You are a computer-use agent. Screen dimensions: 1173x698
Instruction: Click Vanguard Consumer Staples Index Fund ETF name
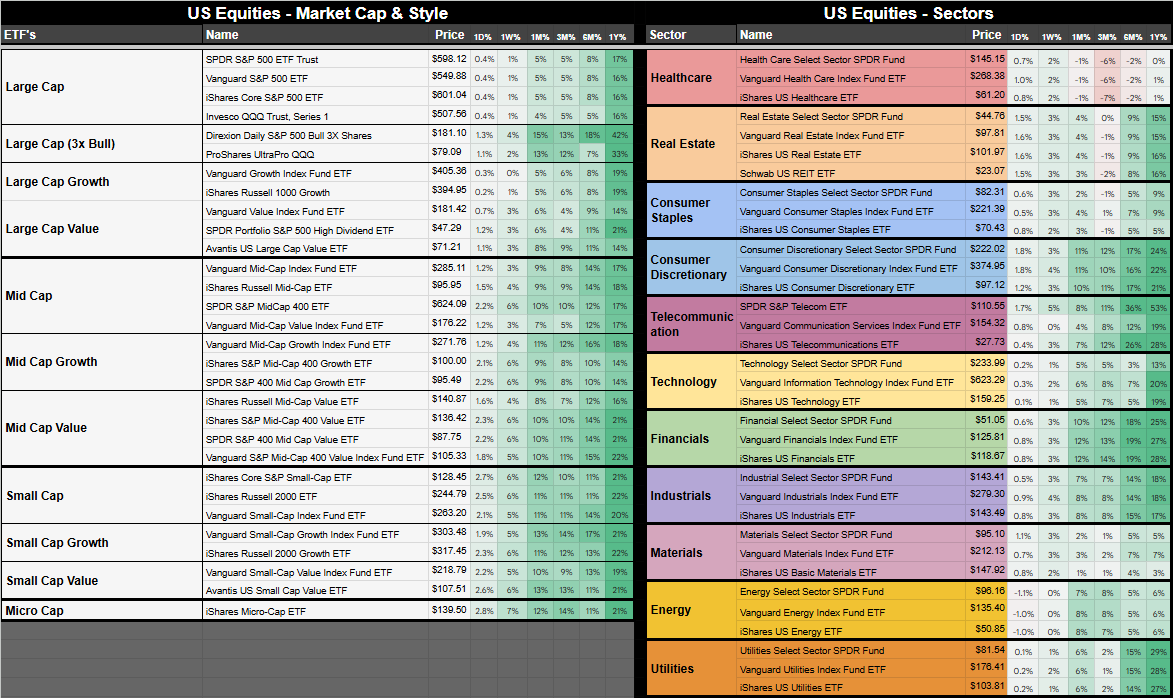tap(836, 212)
